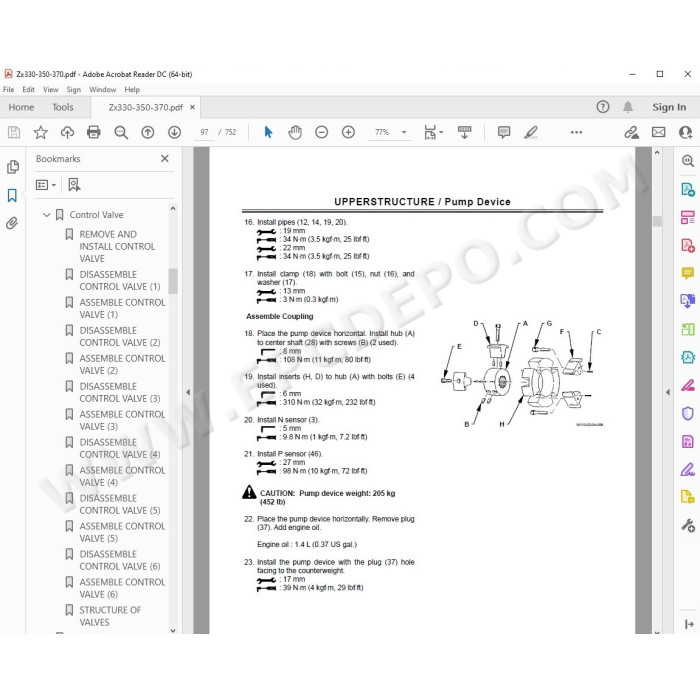This screenshot has height=700, width=700.
Task: Switch to the Tools tab
Action: coord(62,107)
